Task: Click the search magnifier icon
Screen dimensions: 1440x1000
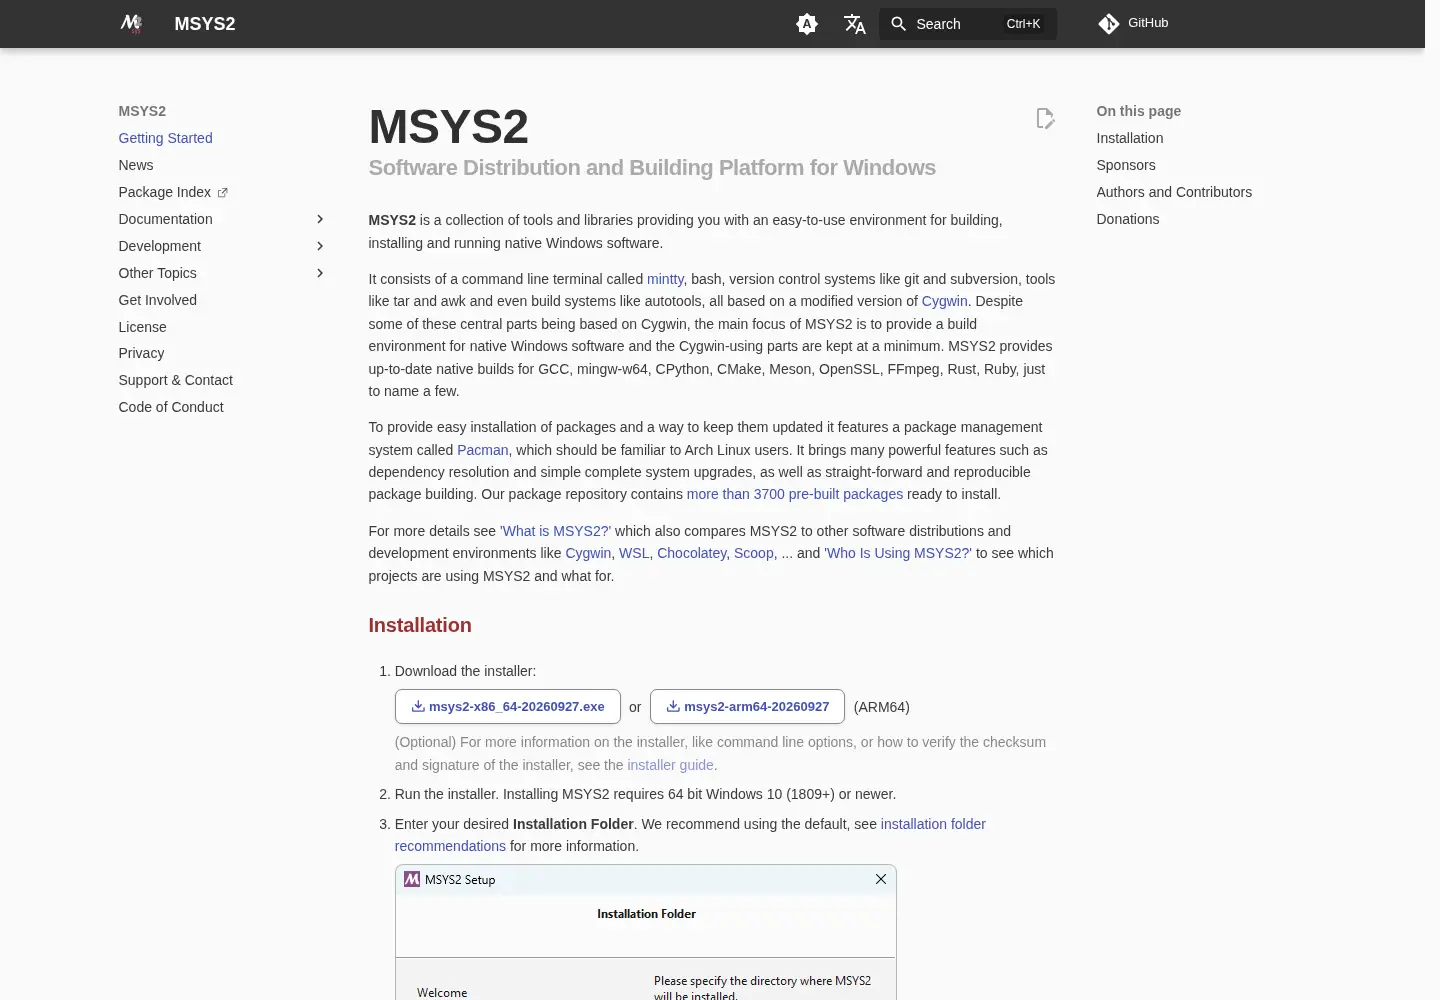Action: point(899,24)
